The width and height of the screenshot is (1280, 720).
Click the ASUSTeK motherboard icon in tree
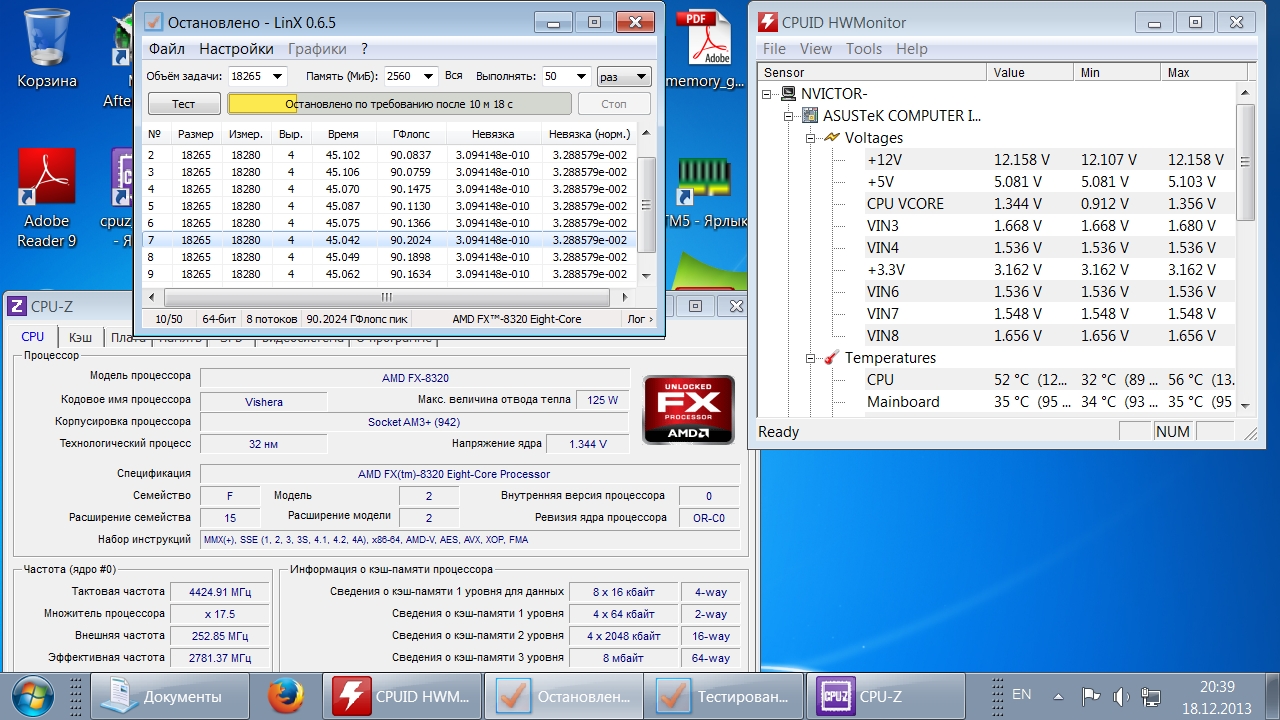[810, 116]
